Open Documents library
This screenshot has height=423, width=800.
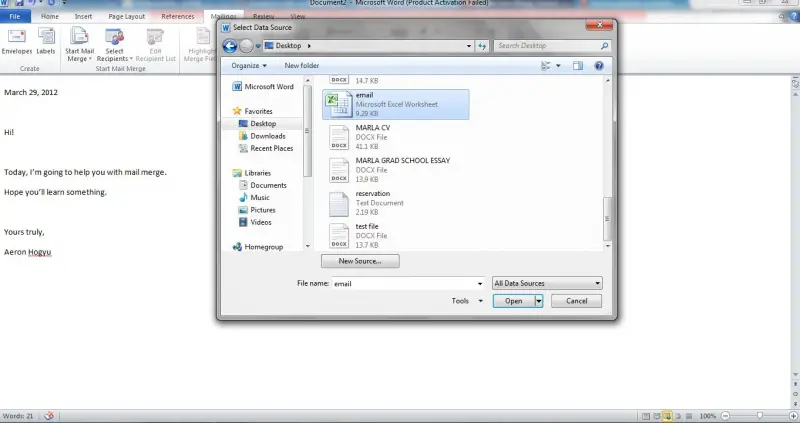[263, 185]
